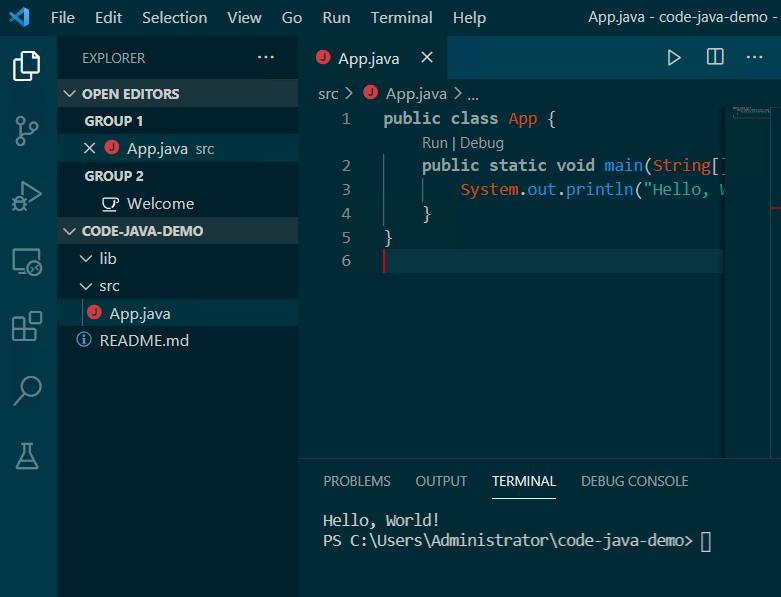Open the Testing flask view

(27, 456)
